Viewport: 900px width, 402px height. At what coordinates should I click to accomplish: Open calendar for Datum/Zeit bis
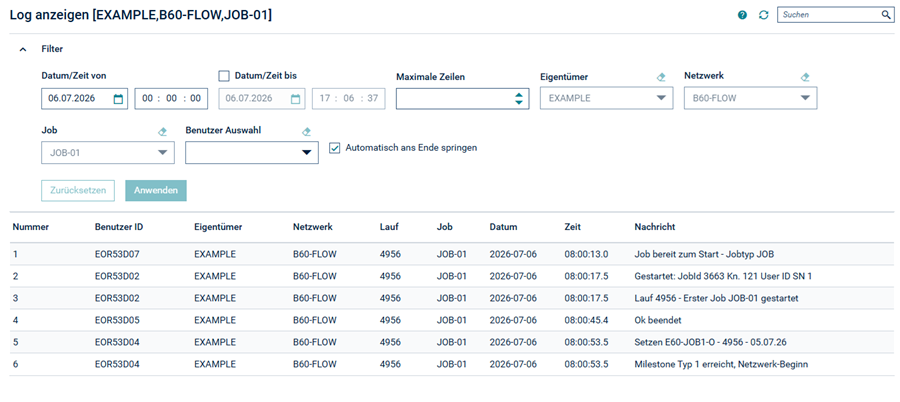(296, 98)
